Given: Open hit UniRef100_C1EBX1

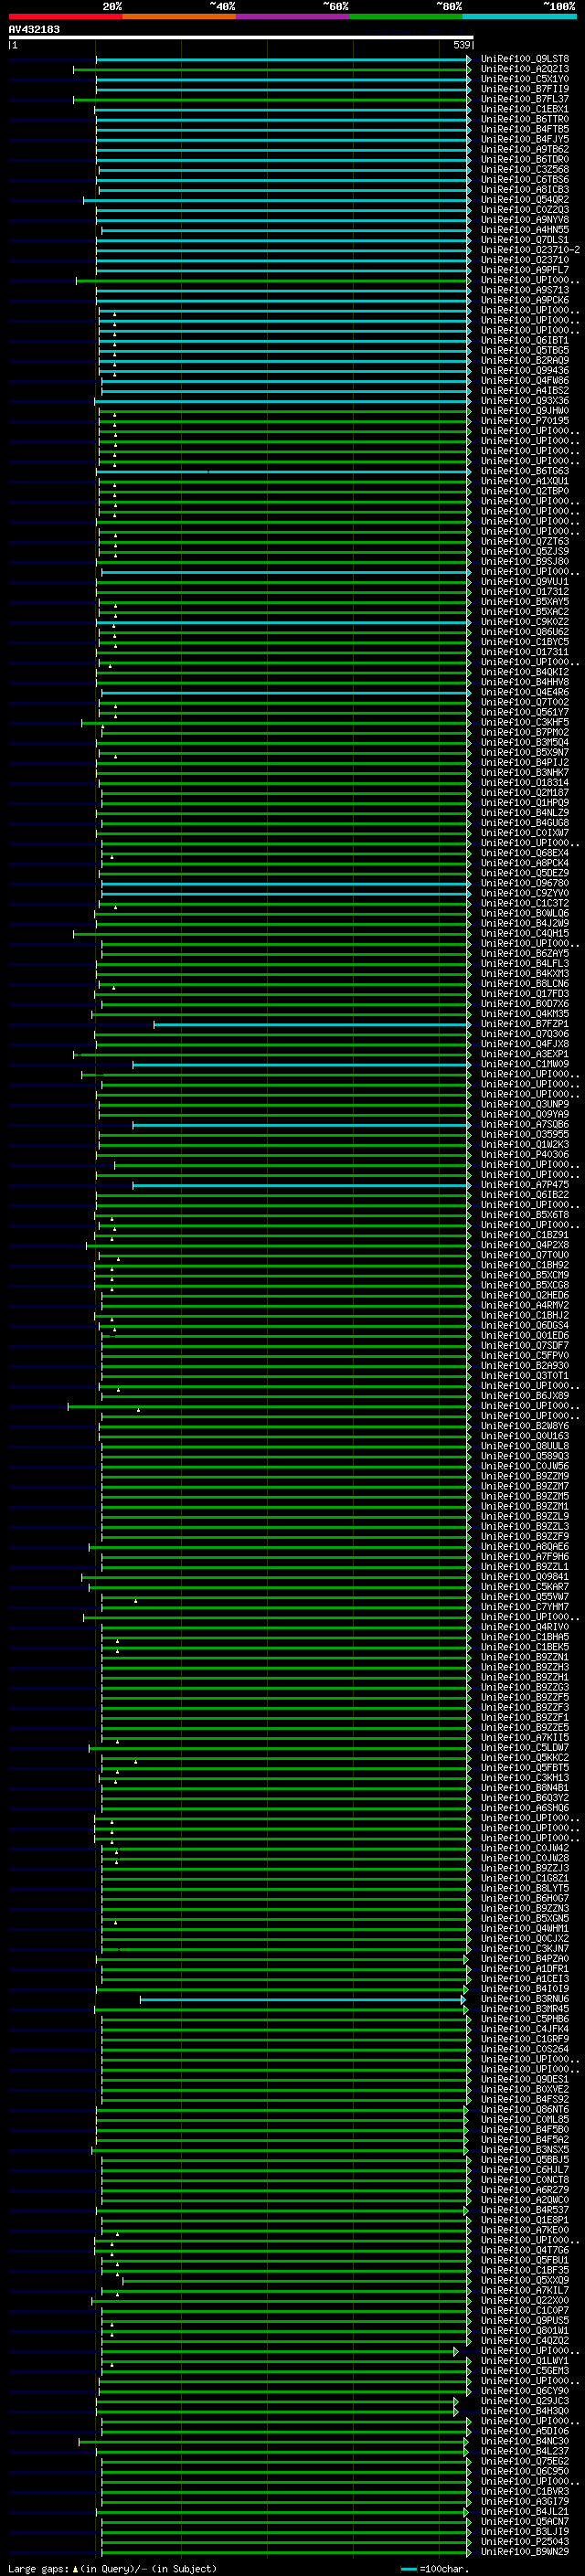Looking at the screenshot, I should (x=524, y=109).
